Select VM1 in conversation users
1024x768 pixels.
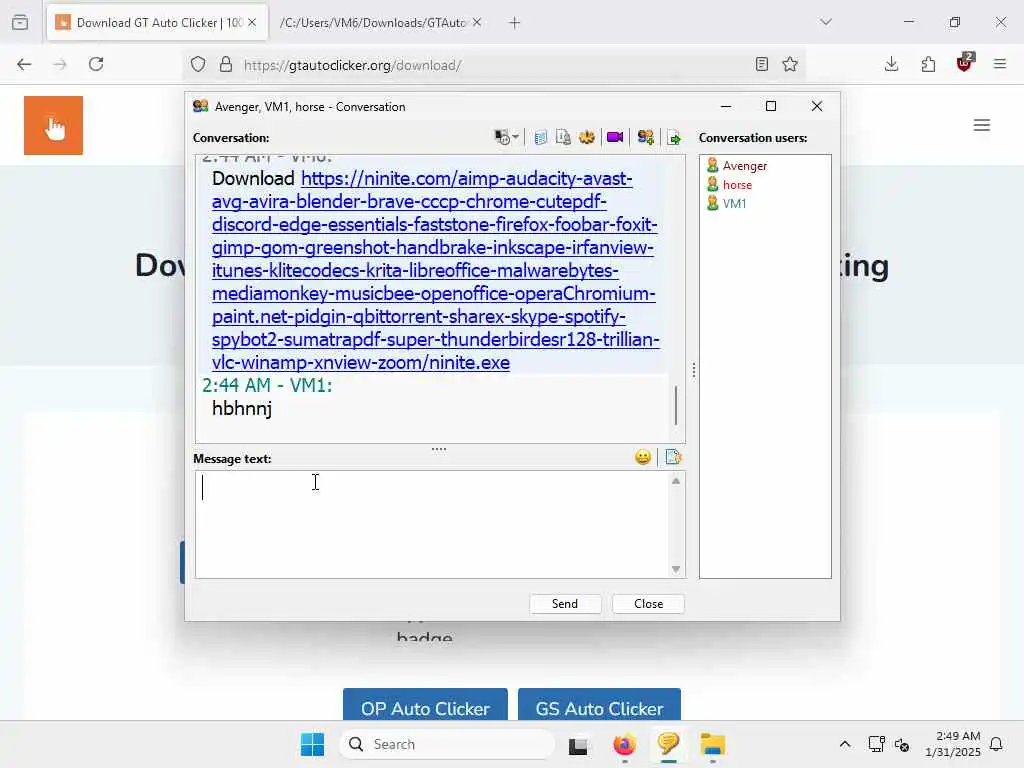(x=733, y=204)
